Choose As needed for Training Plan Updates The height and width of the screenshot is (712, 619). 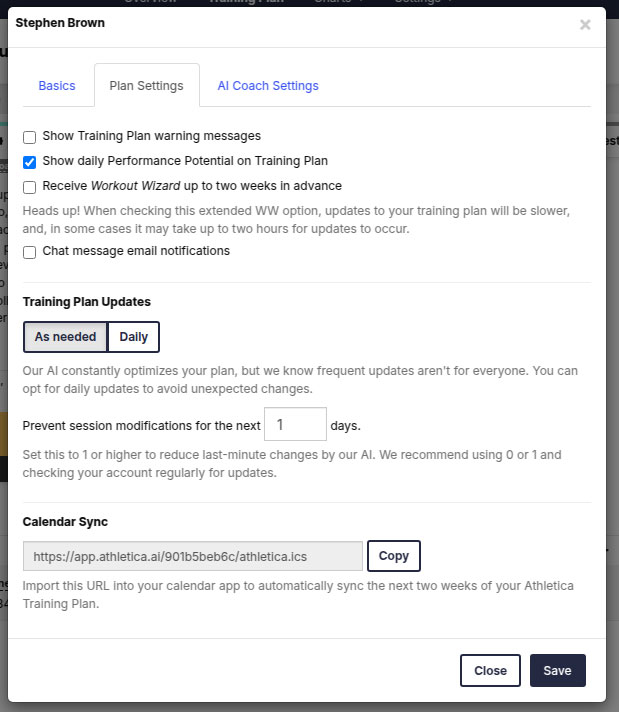click(x=65, y=337)
